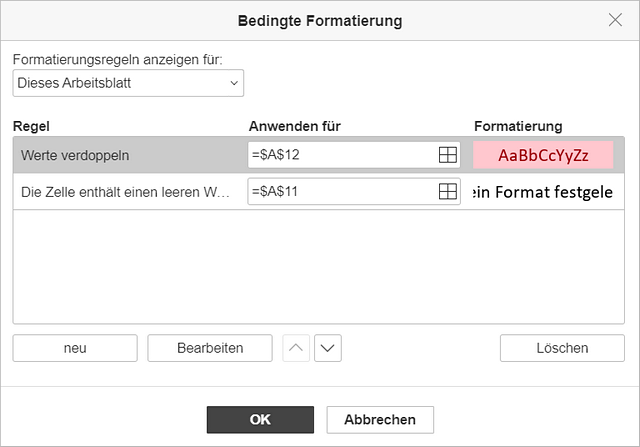Click the 'kein Format festgelegt' preview
This screenshot has height=447, width=640.
pyautogui.click(x=543, y=192)
